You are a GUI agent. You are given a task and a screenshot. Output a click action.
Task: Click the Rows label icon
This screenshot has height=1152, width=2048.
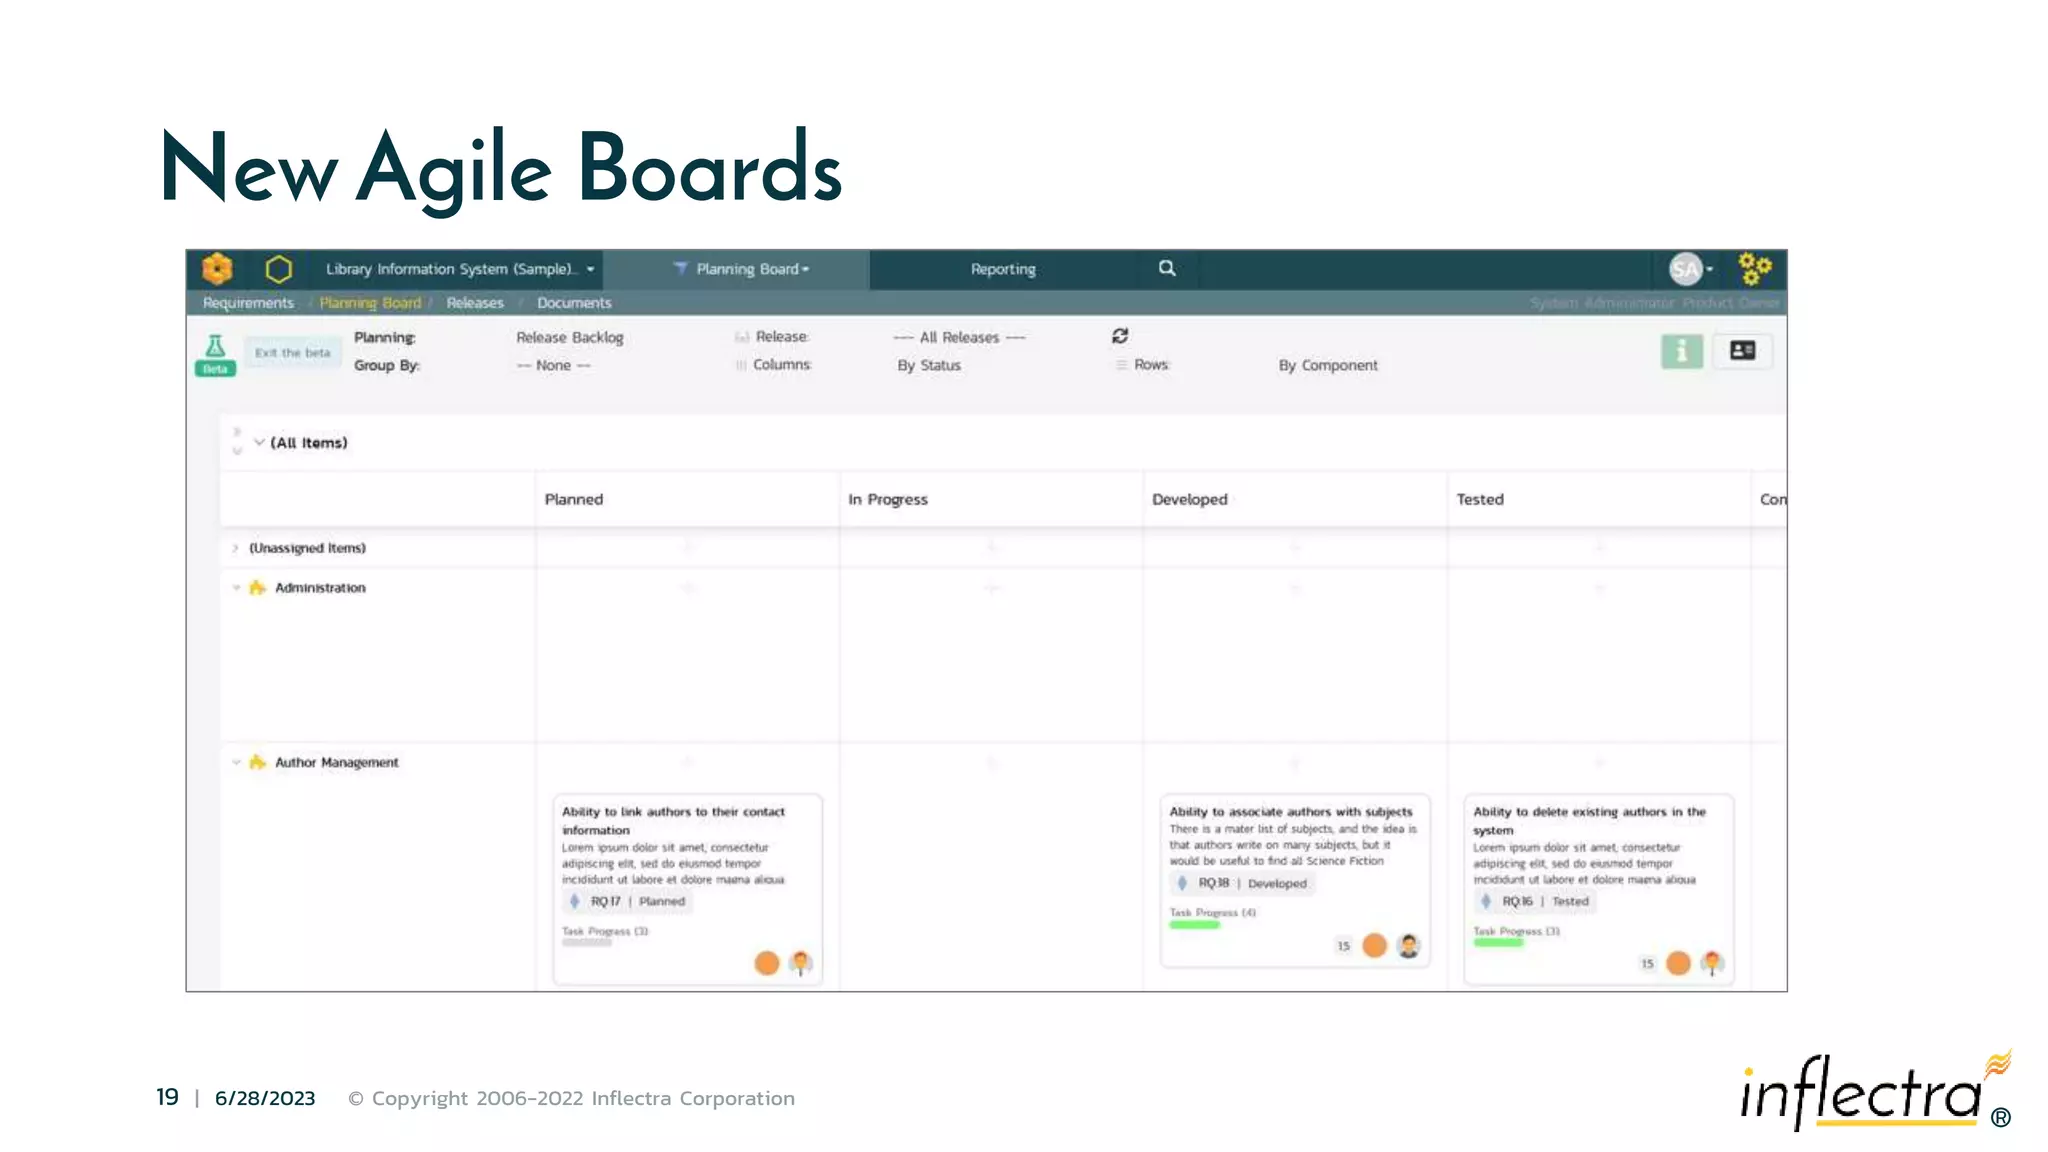click(1122, 366)
